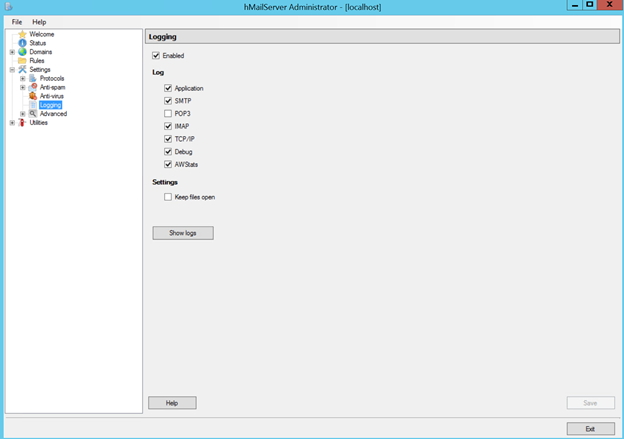
Task: Close the hMailServer Administrator window
Action: [x=610, y=5]
